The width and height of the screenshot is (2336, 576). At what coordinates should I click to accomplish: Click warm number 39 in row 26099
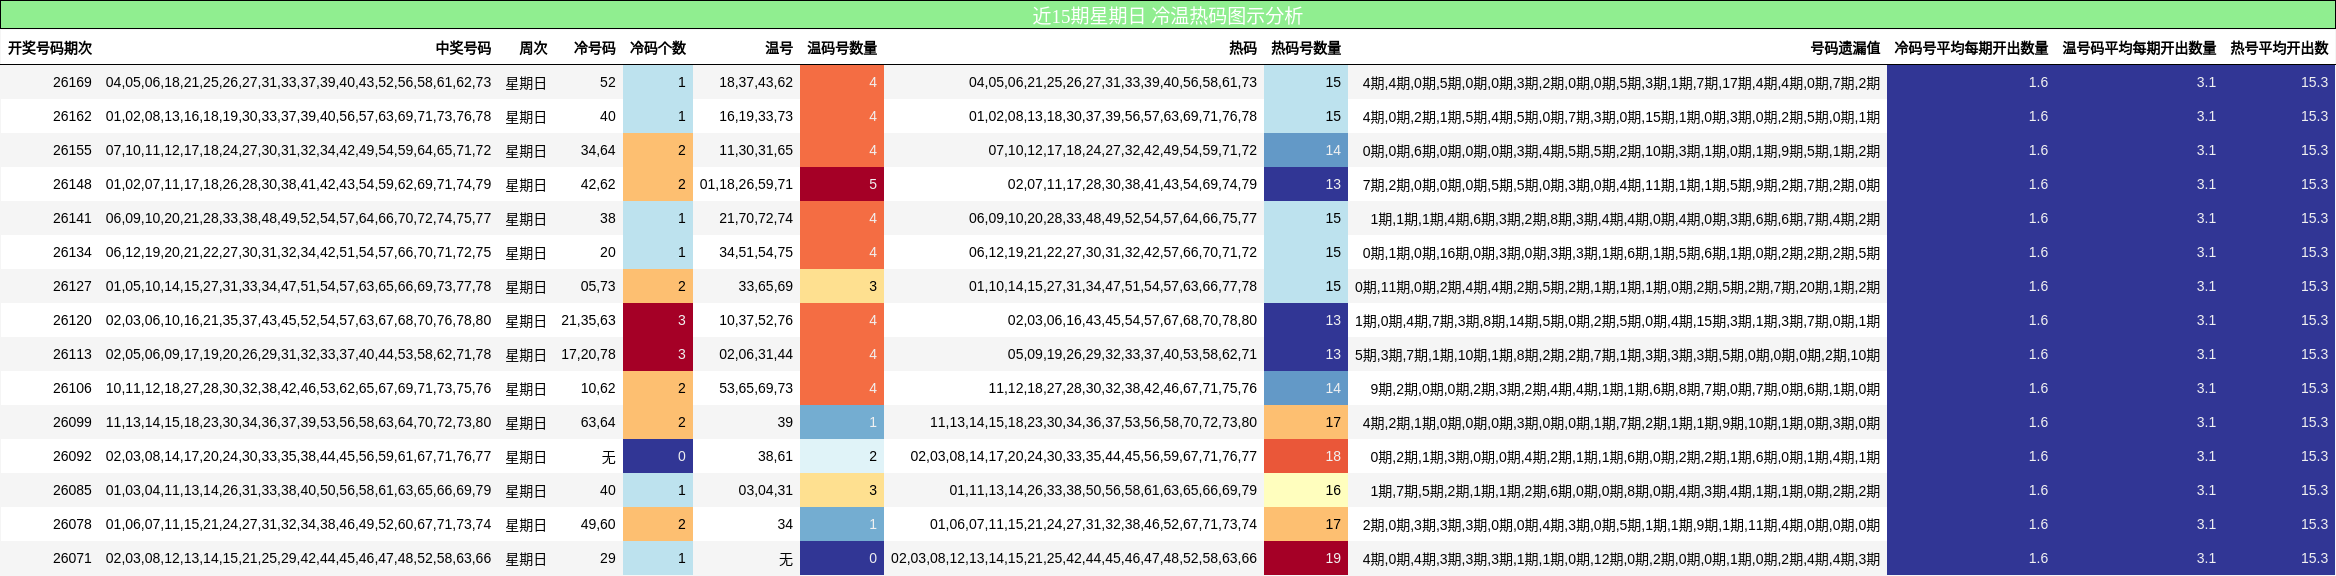point(785,422)
